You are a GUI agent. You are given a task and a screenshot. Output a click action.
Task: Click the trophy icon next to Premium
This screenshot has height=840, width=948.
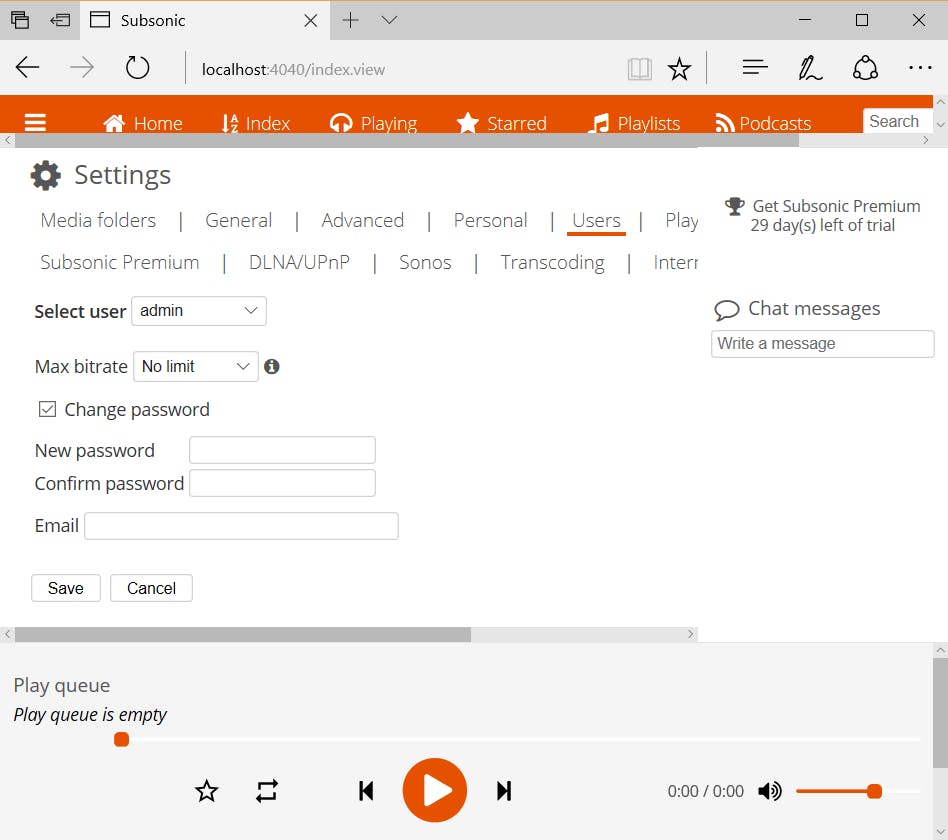[x=735, y=206]
